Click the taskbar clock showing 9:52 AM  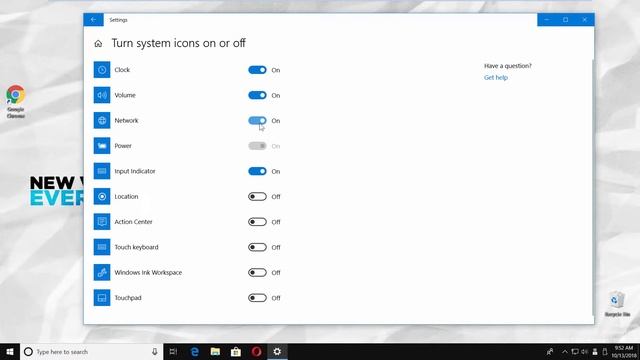[x=623, y=351]
